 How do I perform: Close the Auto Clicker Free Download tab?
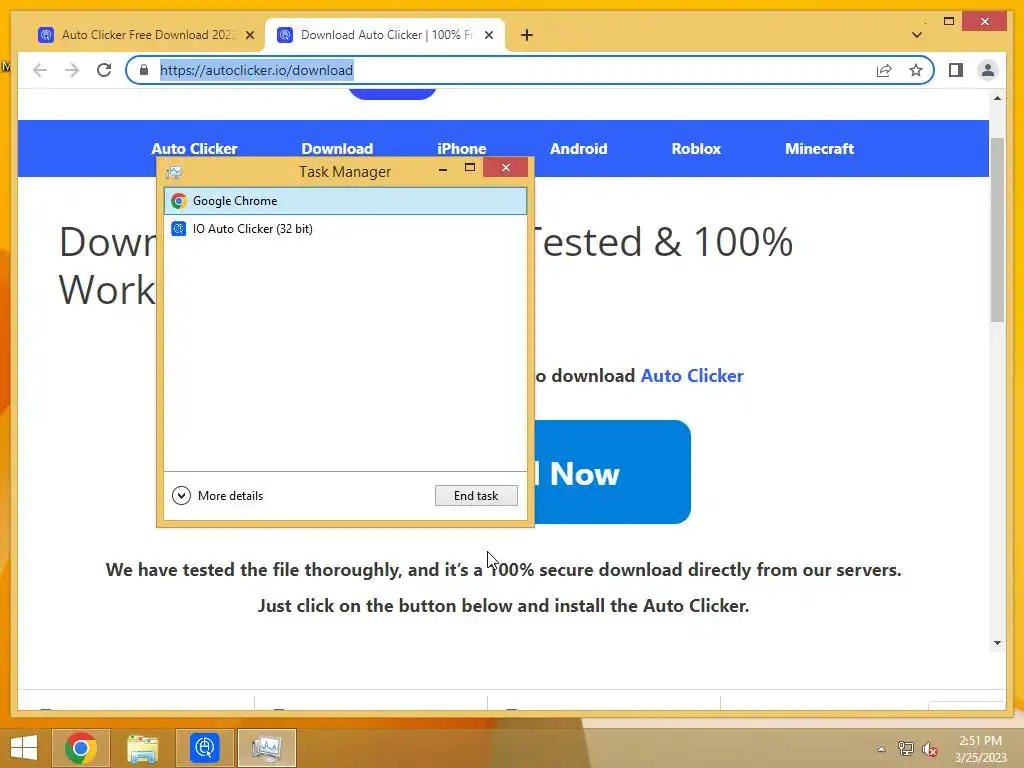[x=249, y=35]
